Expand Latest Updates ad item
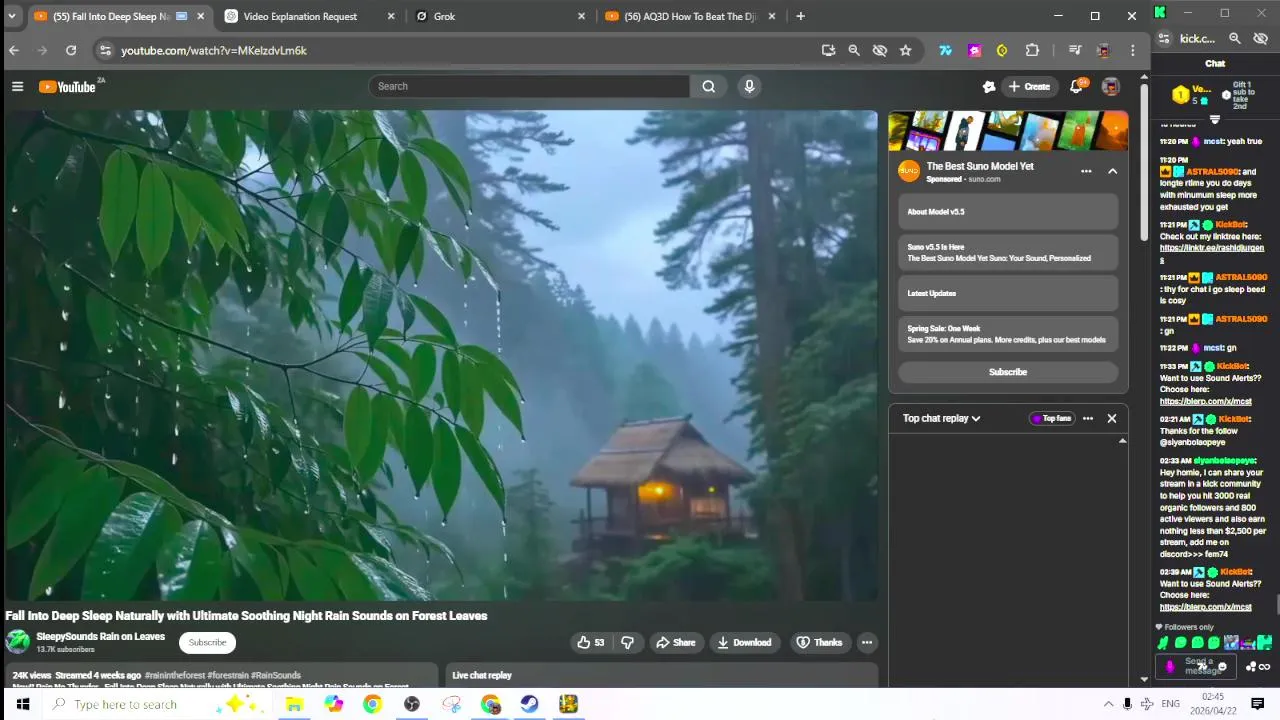This screenshot has height=720, width=1280. [x=1008, y=293]
